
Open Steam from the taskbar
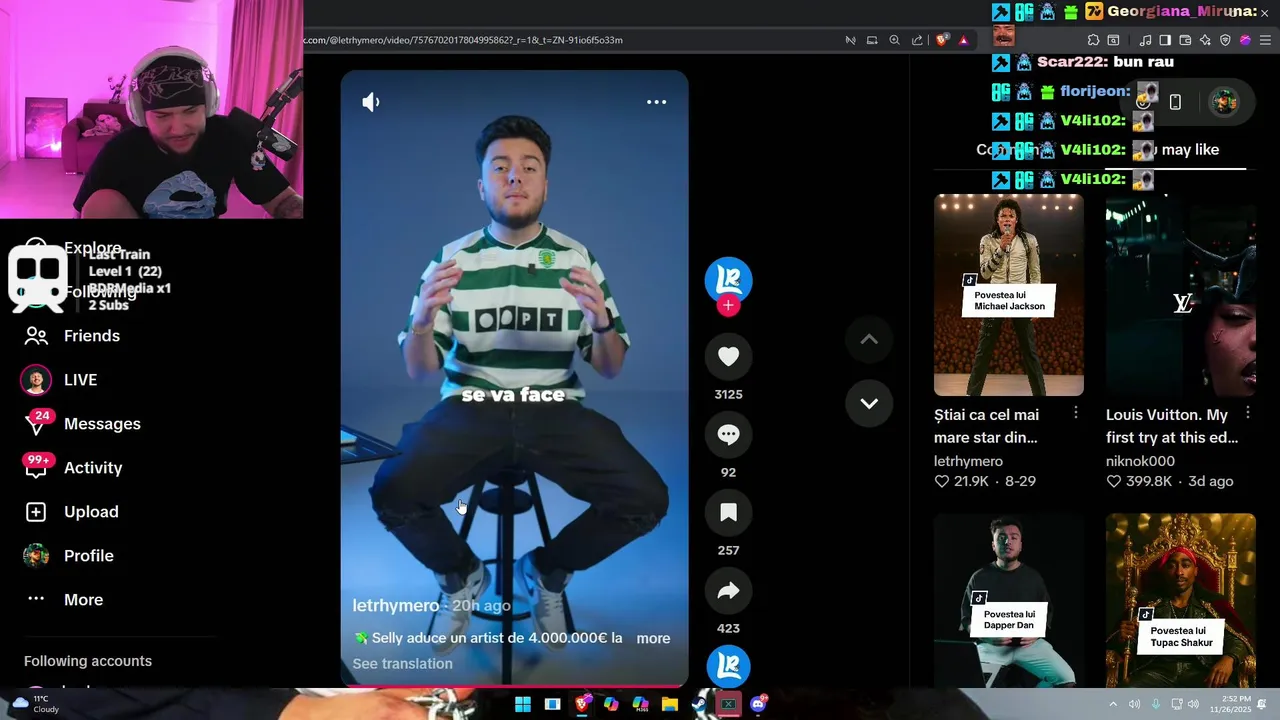coord(700,704)
